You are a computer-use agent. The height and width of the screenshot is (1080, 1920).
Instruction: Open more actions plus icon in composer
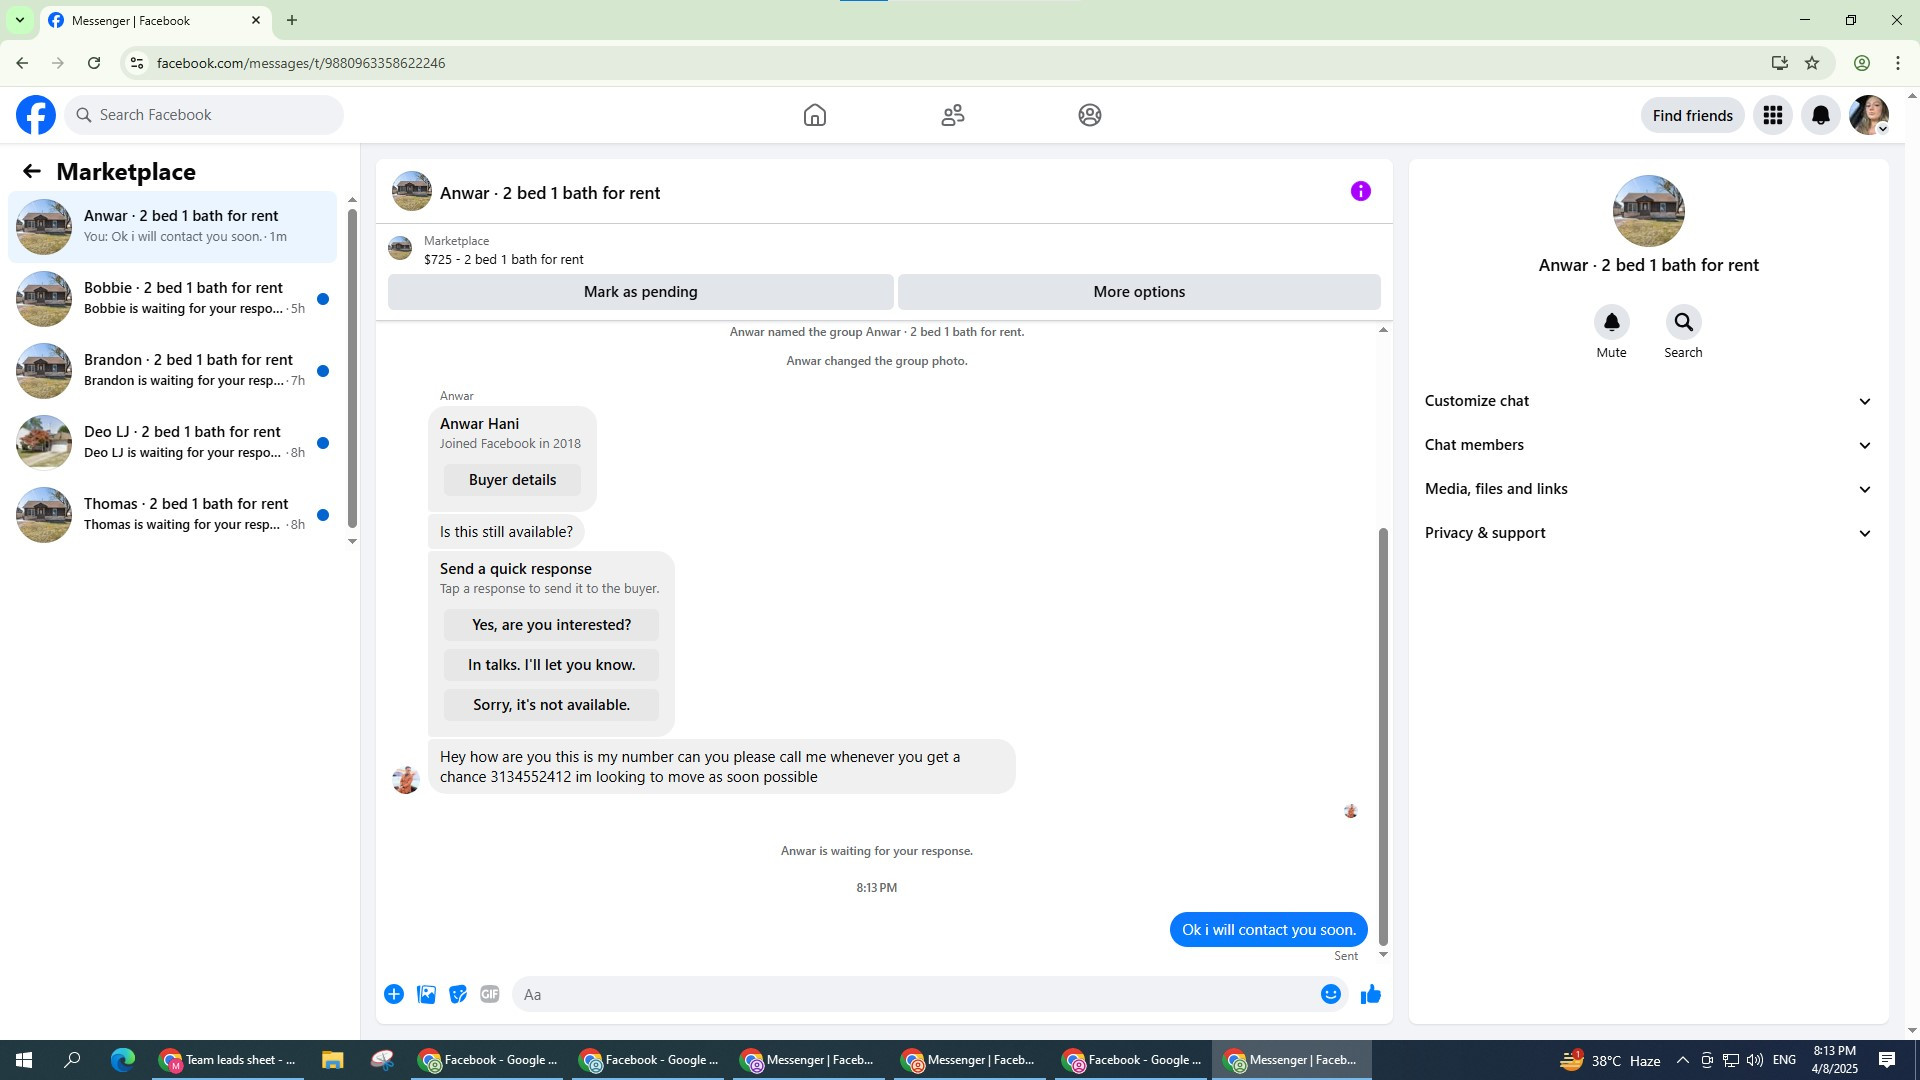394,994
